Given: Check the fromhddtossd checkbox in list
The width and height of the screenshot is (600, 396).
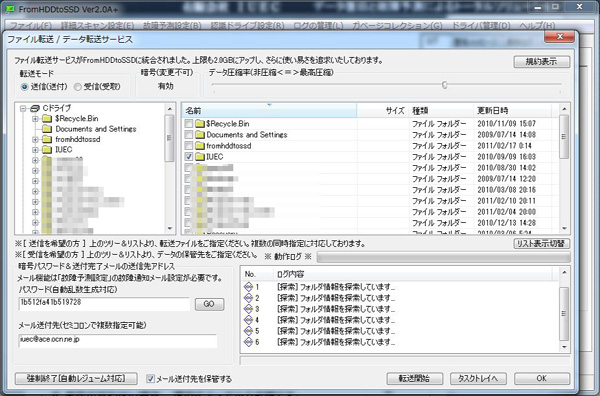Looking at the screenshot, I should [189, 146].
